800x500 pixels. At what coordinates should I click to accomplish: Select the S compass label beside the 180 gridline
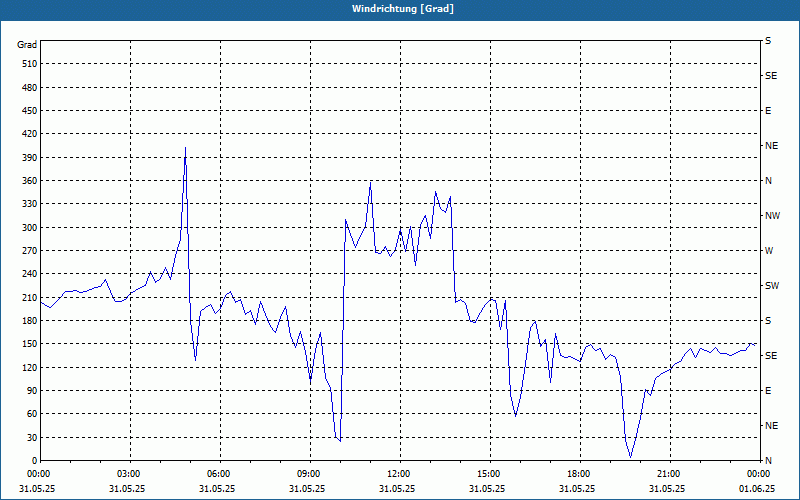pyautogui.click(x=768, y=321)
